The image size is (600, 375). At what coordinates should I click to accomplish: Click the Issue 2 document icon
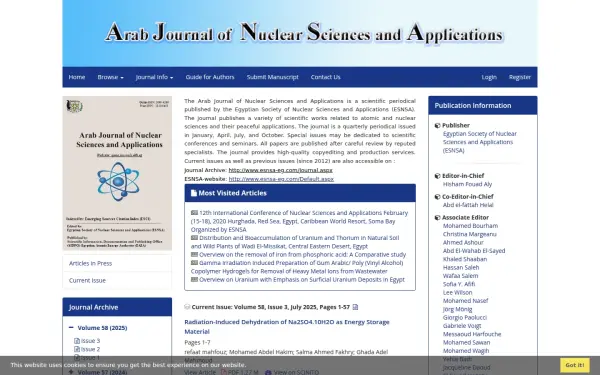point(77,349)
